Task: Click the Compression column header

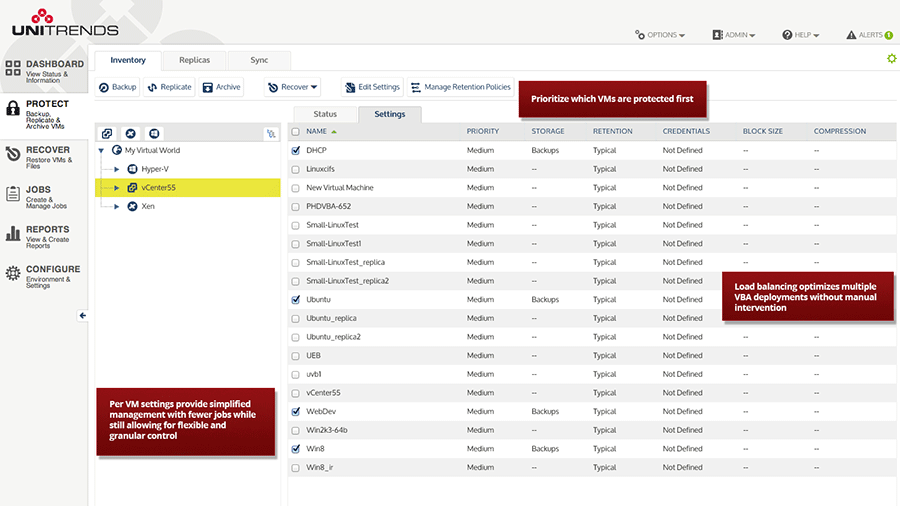Action: 840,131
